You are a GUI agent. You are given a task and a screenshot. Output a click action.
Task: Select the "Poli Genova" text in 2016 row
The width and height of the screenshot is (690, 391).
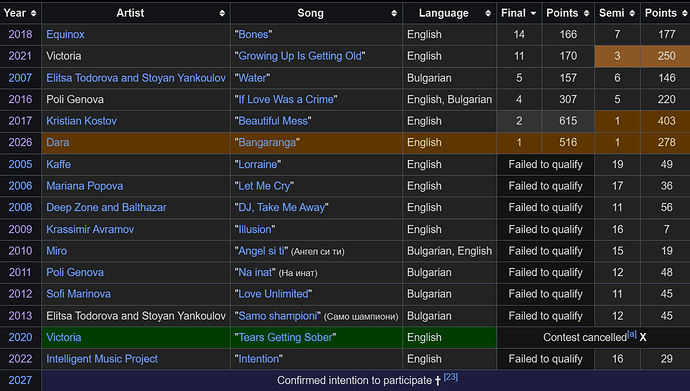(x=75, y=99)
